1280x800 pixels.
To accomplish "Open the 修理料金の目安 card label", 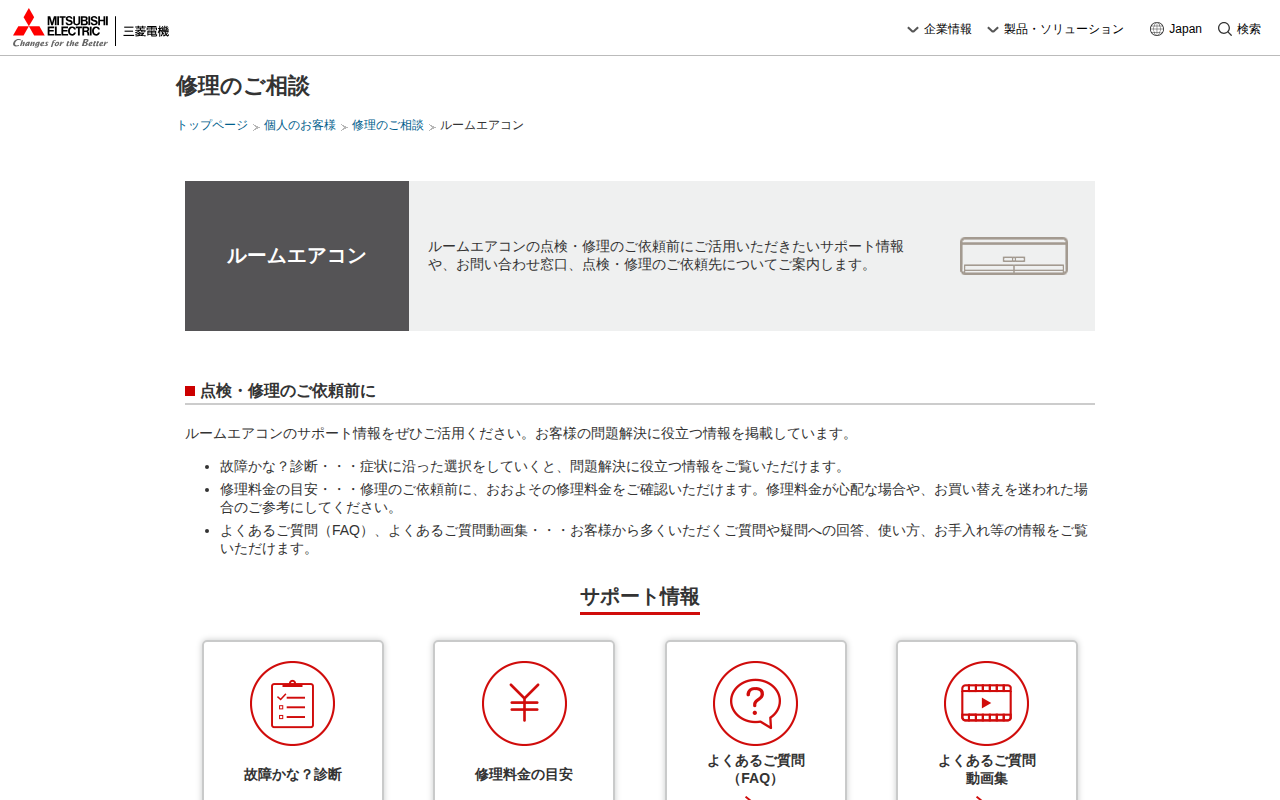I will (524, 774).
